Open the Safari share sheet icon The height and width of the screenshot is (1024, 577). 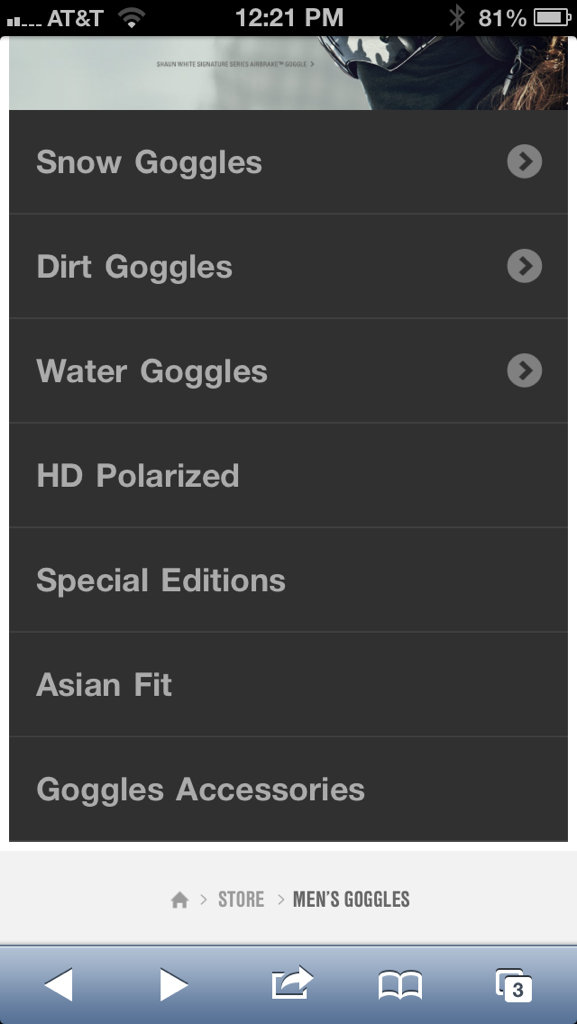point(292,983)
